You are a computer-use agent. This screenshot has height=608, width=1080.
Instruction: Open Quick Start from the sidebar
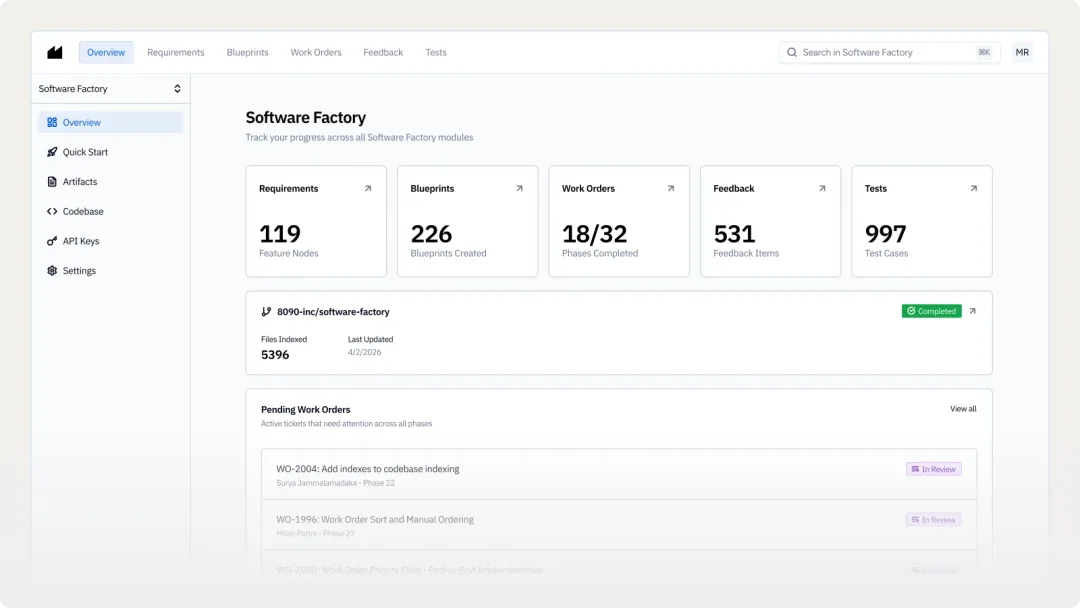tap(110, 152)
